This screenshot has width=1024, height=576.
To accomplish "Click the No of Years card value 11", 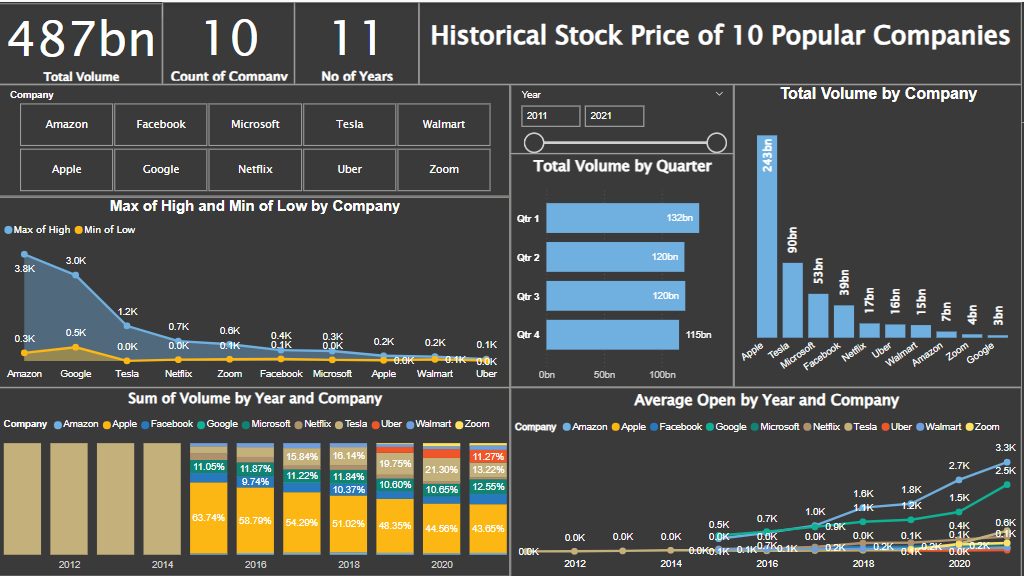I will pyautogui.click(x=356, y=38).
